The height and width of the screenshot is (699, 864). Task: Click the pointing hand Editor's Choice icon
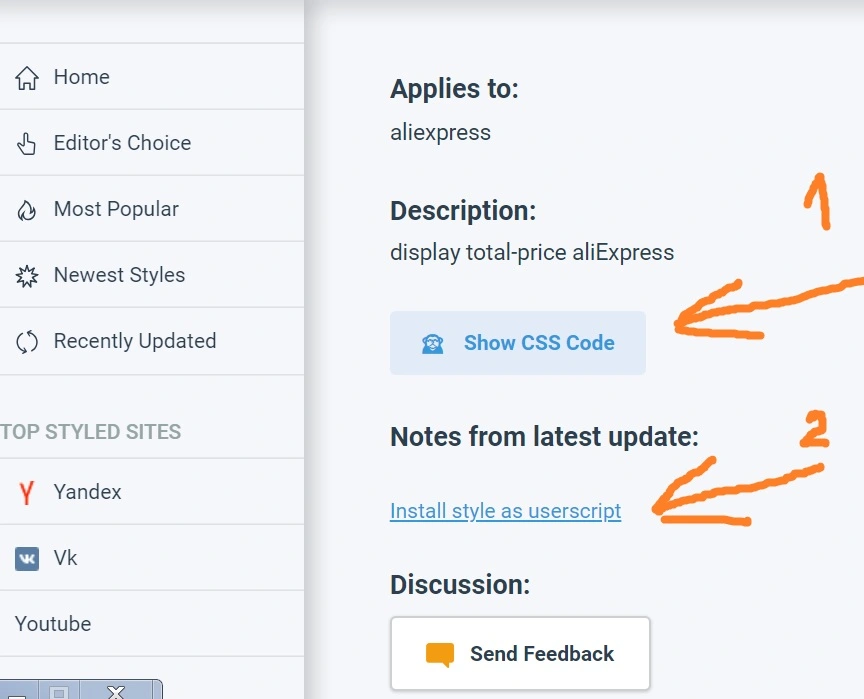pyautogui.click(x=26, y=144)
